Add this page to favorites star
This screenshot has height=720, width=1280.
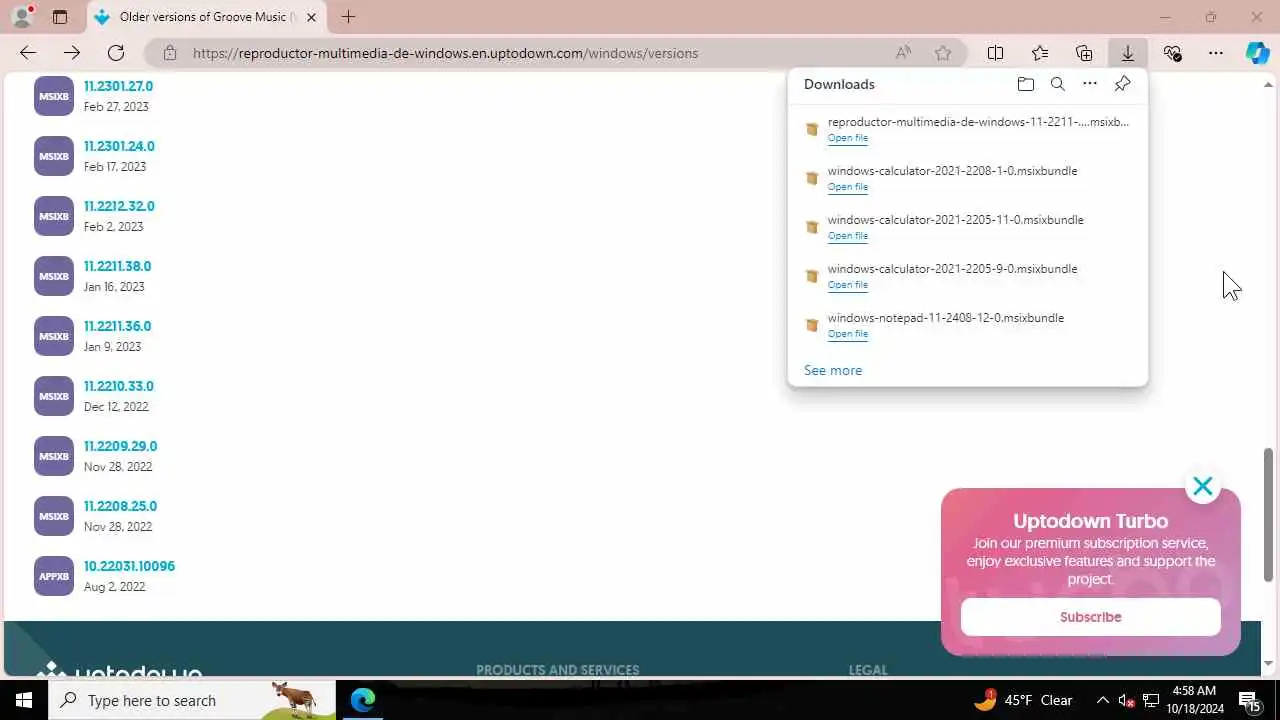tap(943, 53)
